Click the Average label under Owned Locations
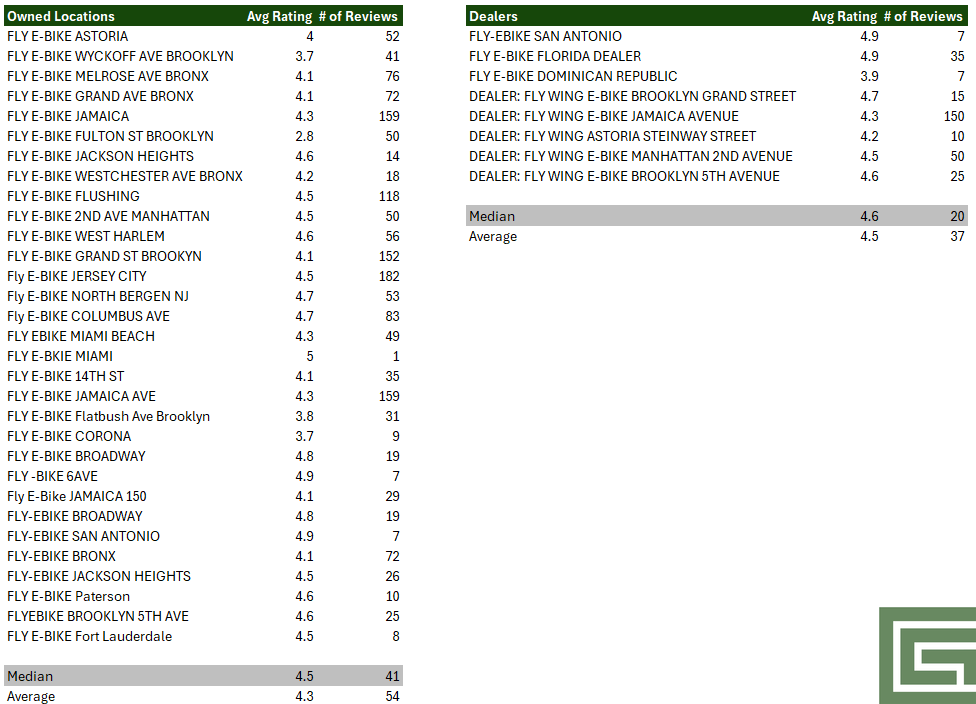 pos(31,696)
